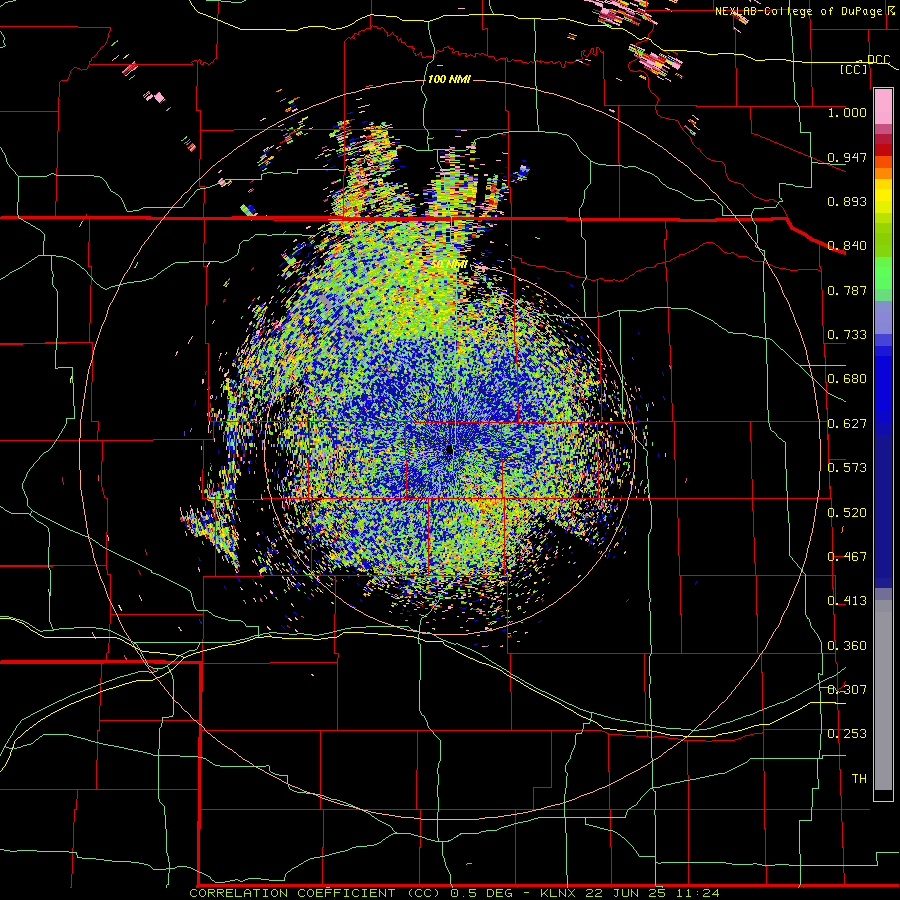Click the 0.413 legend value
The height and width of the screenshot is (900, 900).
(x=847, y=601)
